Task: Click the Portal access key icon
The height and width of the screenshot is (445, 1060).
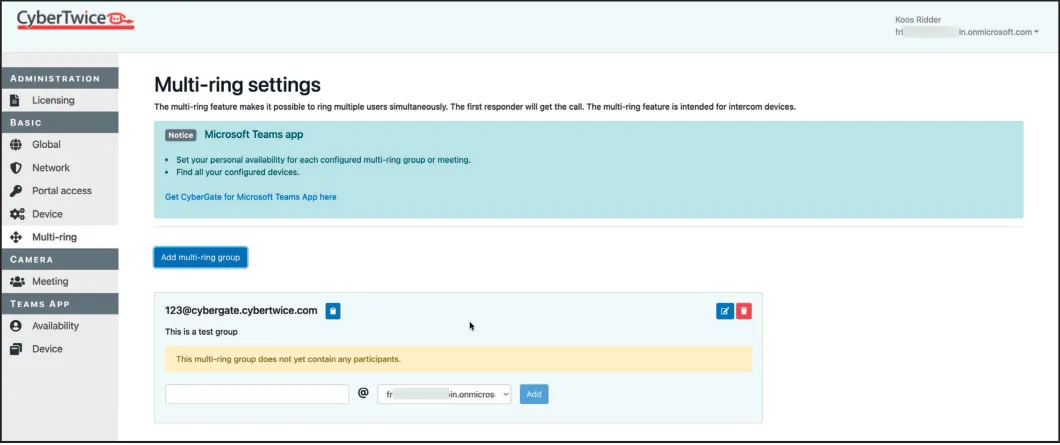Action: coord(16,191)
